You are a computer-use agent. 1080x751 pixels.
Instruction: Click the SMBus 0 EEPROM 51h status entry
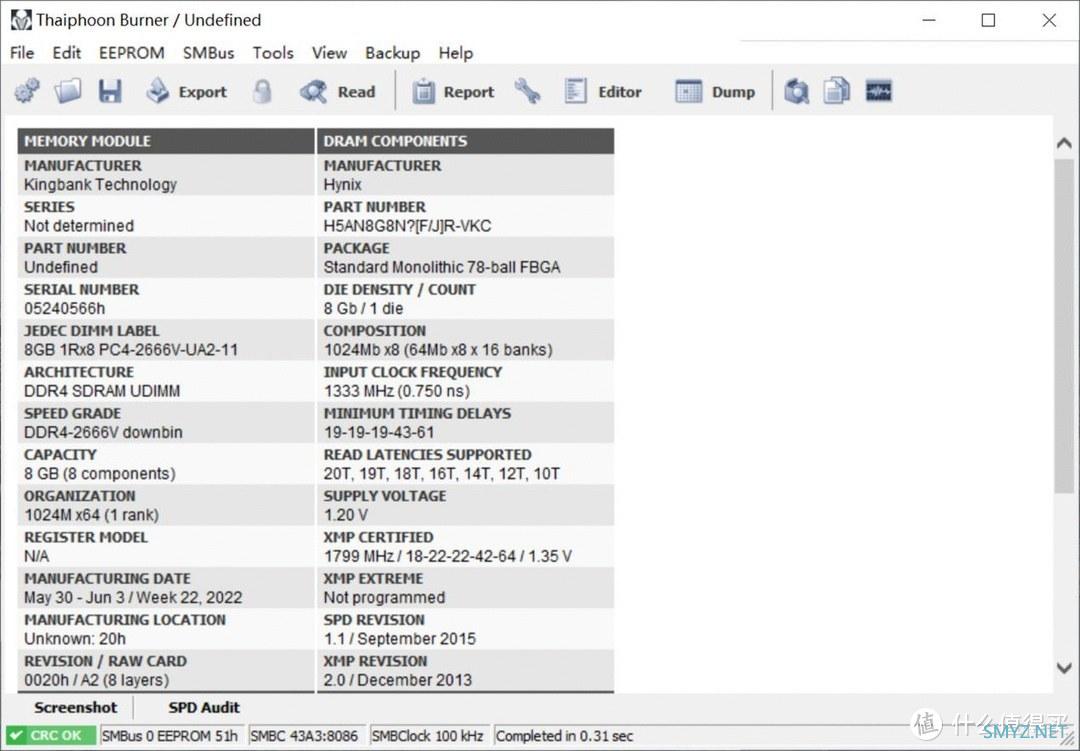(169, 736)
